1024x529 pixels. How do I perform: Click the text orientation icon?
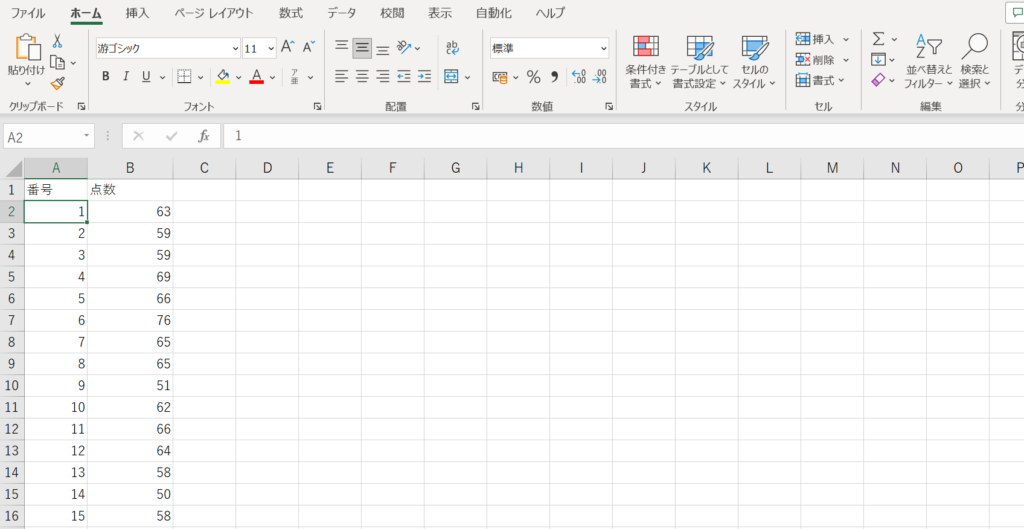pyautogui.click(x=405, y=47)
